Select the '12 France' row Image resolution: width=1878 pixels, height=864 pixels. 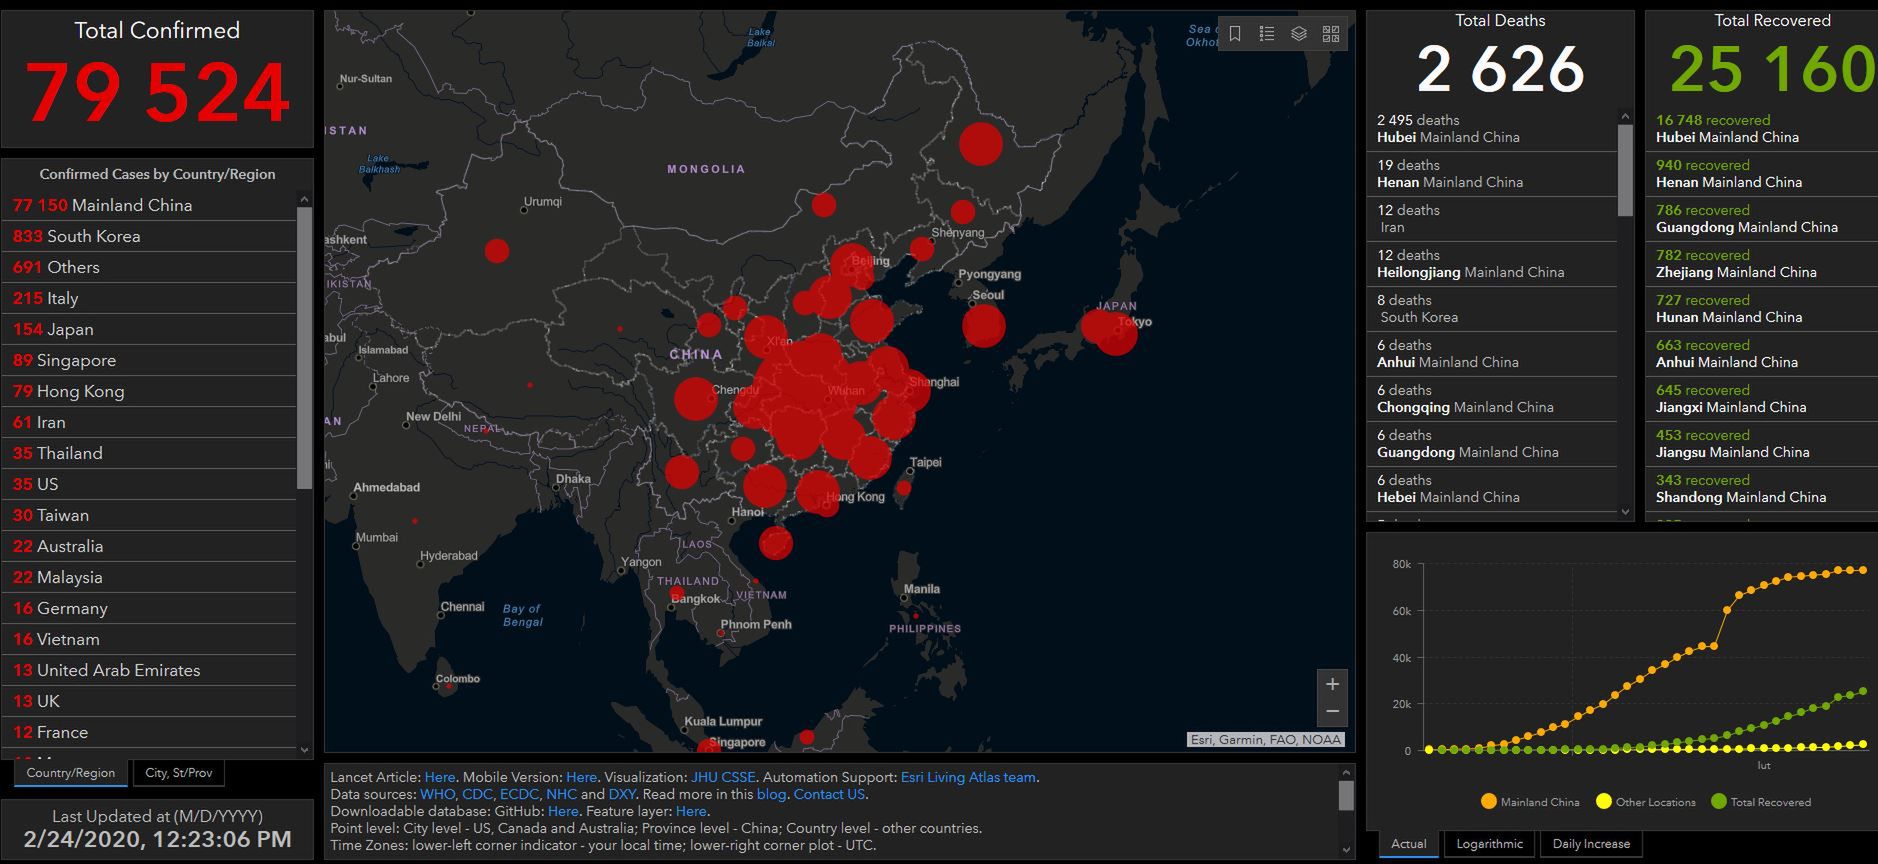coord(149,732)
